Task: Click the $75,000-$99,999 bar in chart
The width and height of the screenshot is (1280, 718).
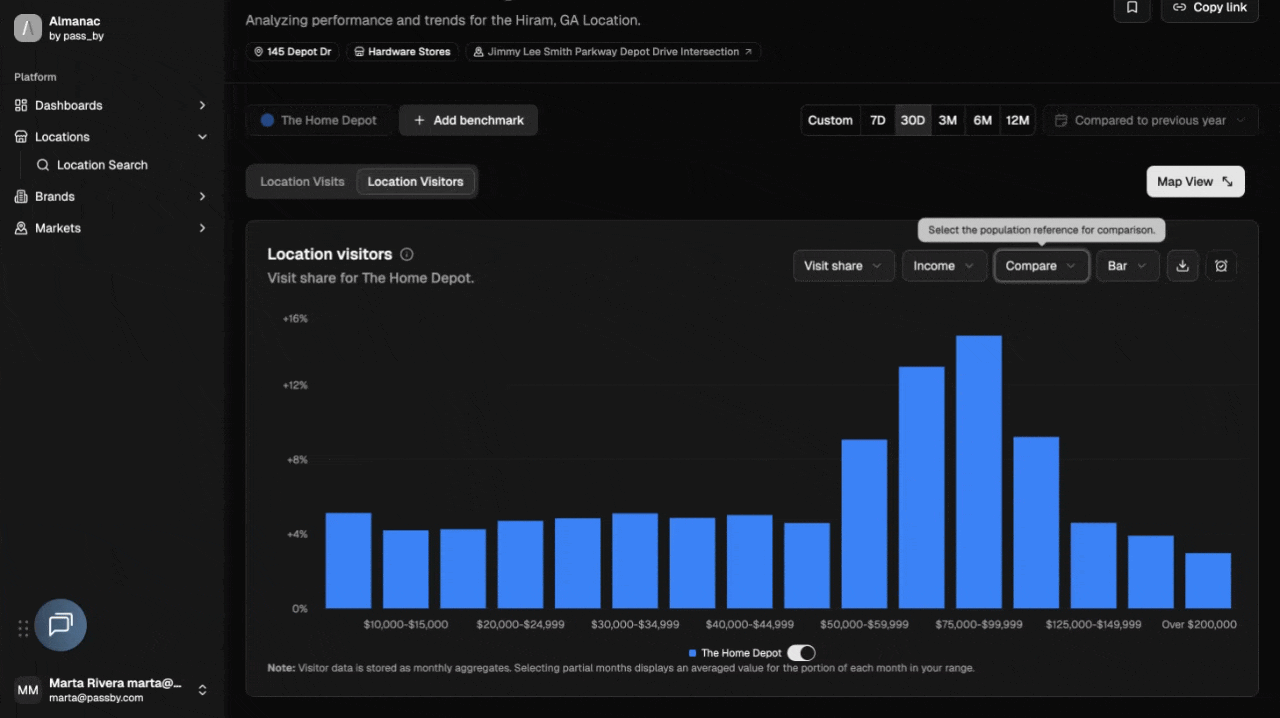Action: point(978,472)
